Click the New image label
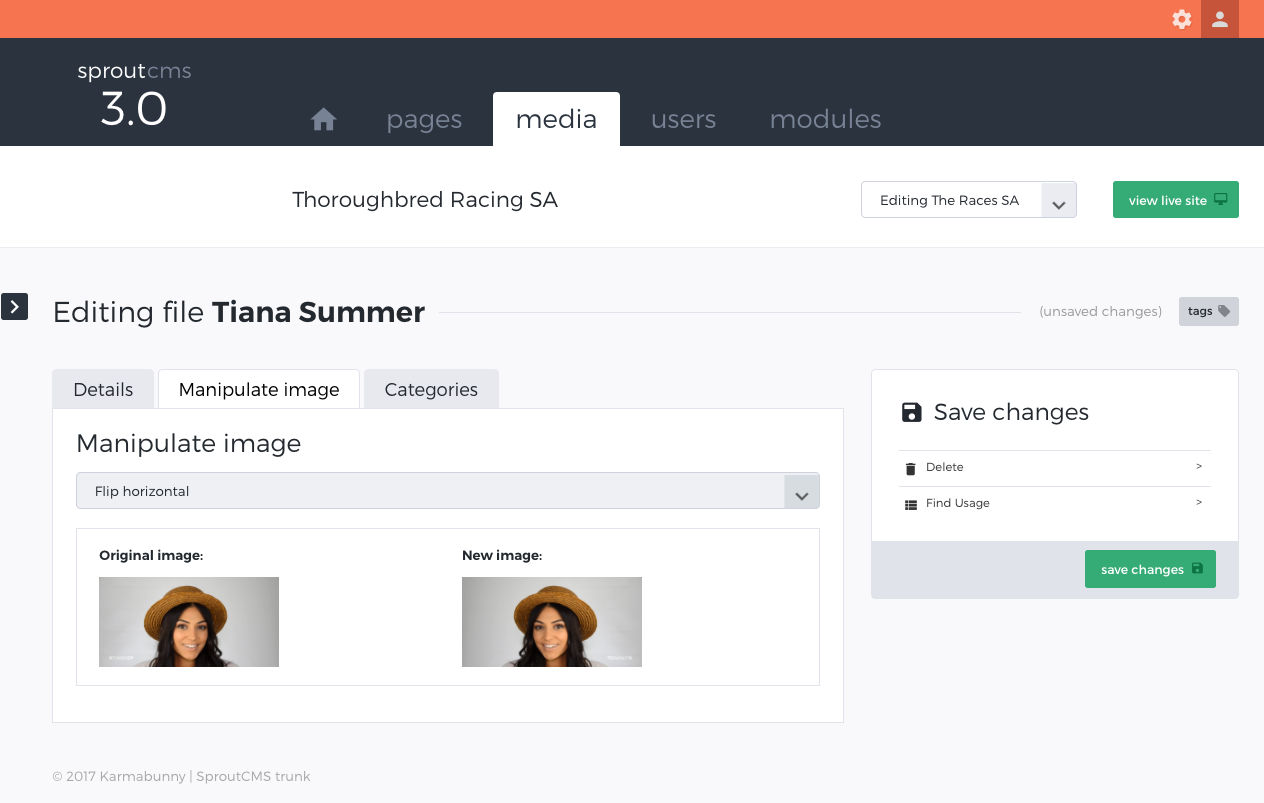This screenshot has height=803, width=1264. coord(502,555)
